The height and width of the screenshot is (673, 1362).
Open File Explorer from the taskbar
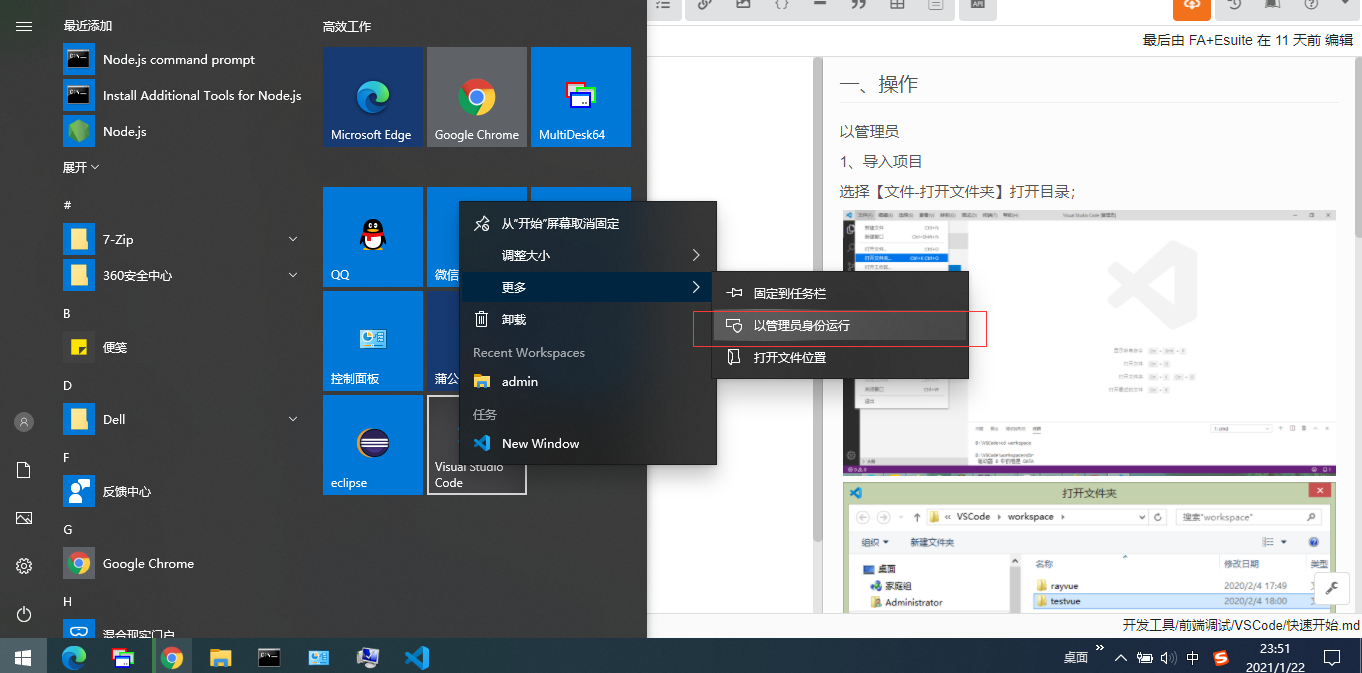221,657
